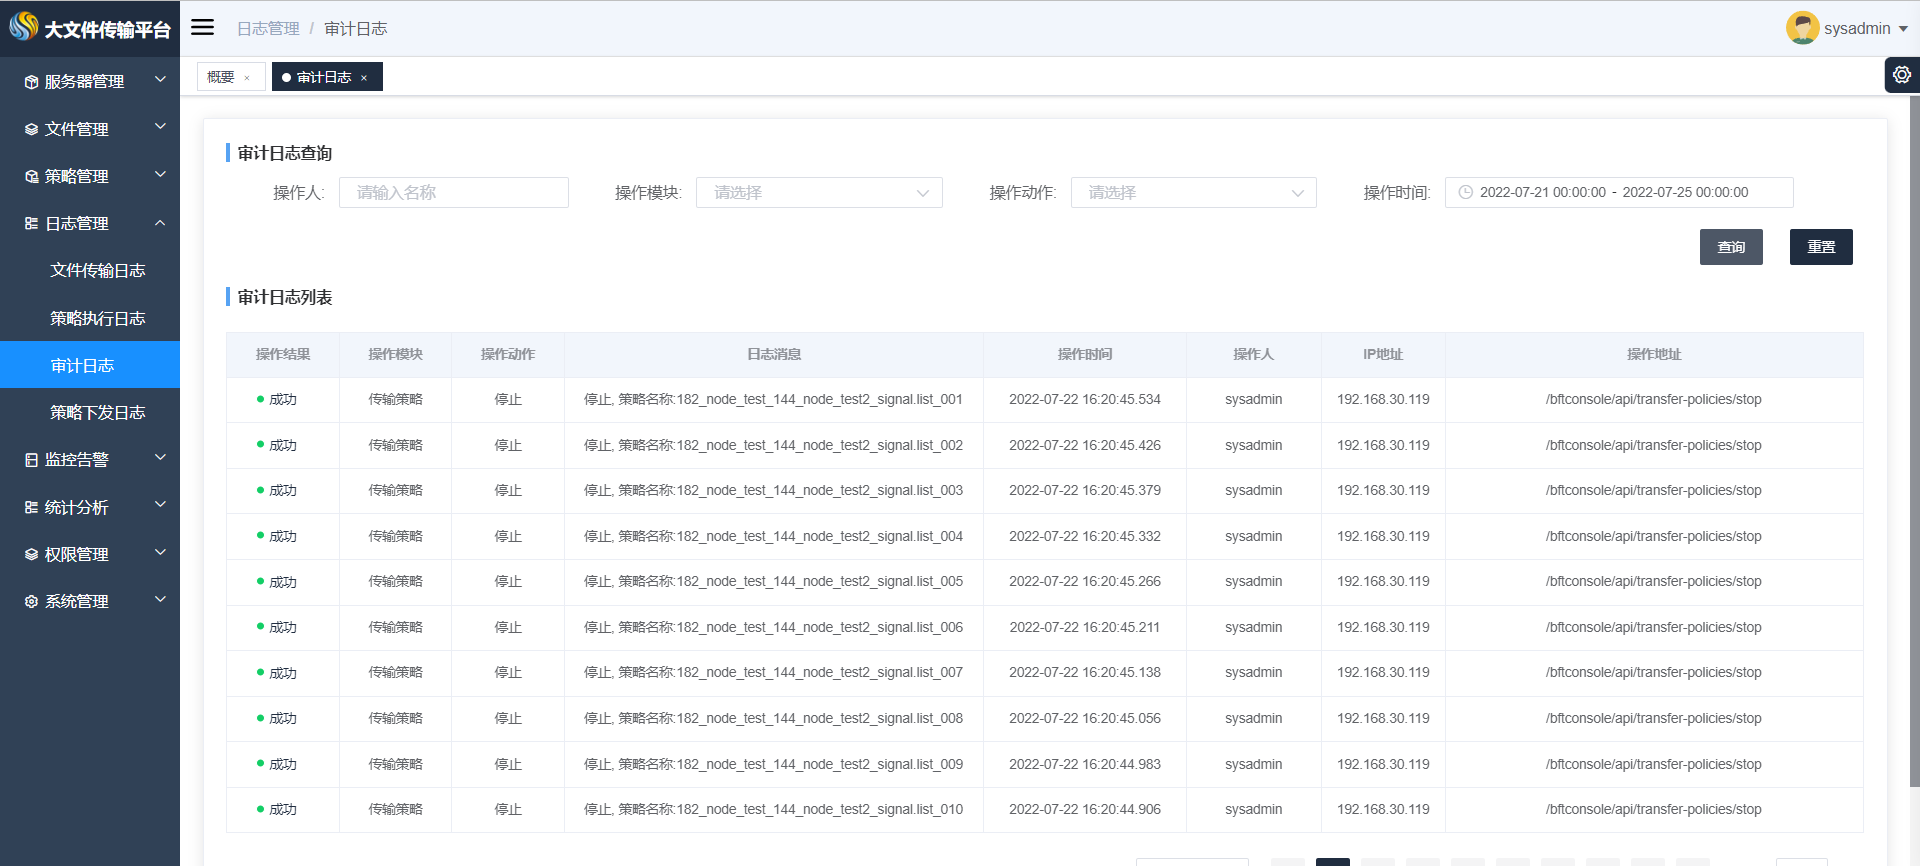This screenshot has height=866, width=1920.
Task: Open the 操作动作 dropdown
Action: coord(1194,192)
